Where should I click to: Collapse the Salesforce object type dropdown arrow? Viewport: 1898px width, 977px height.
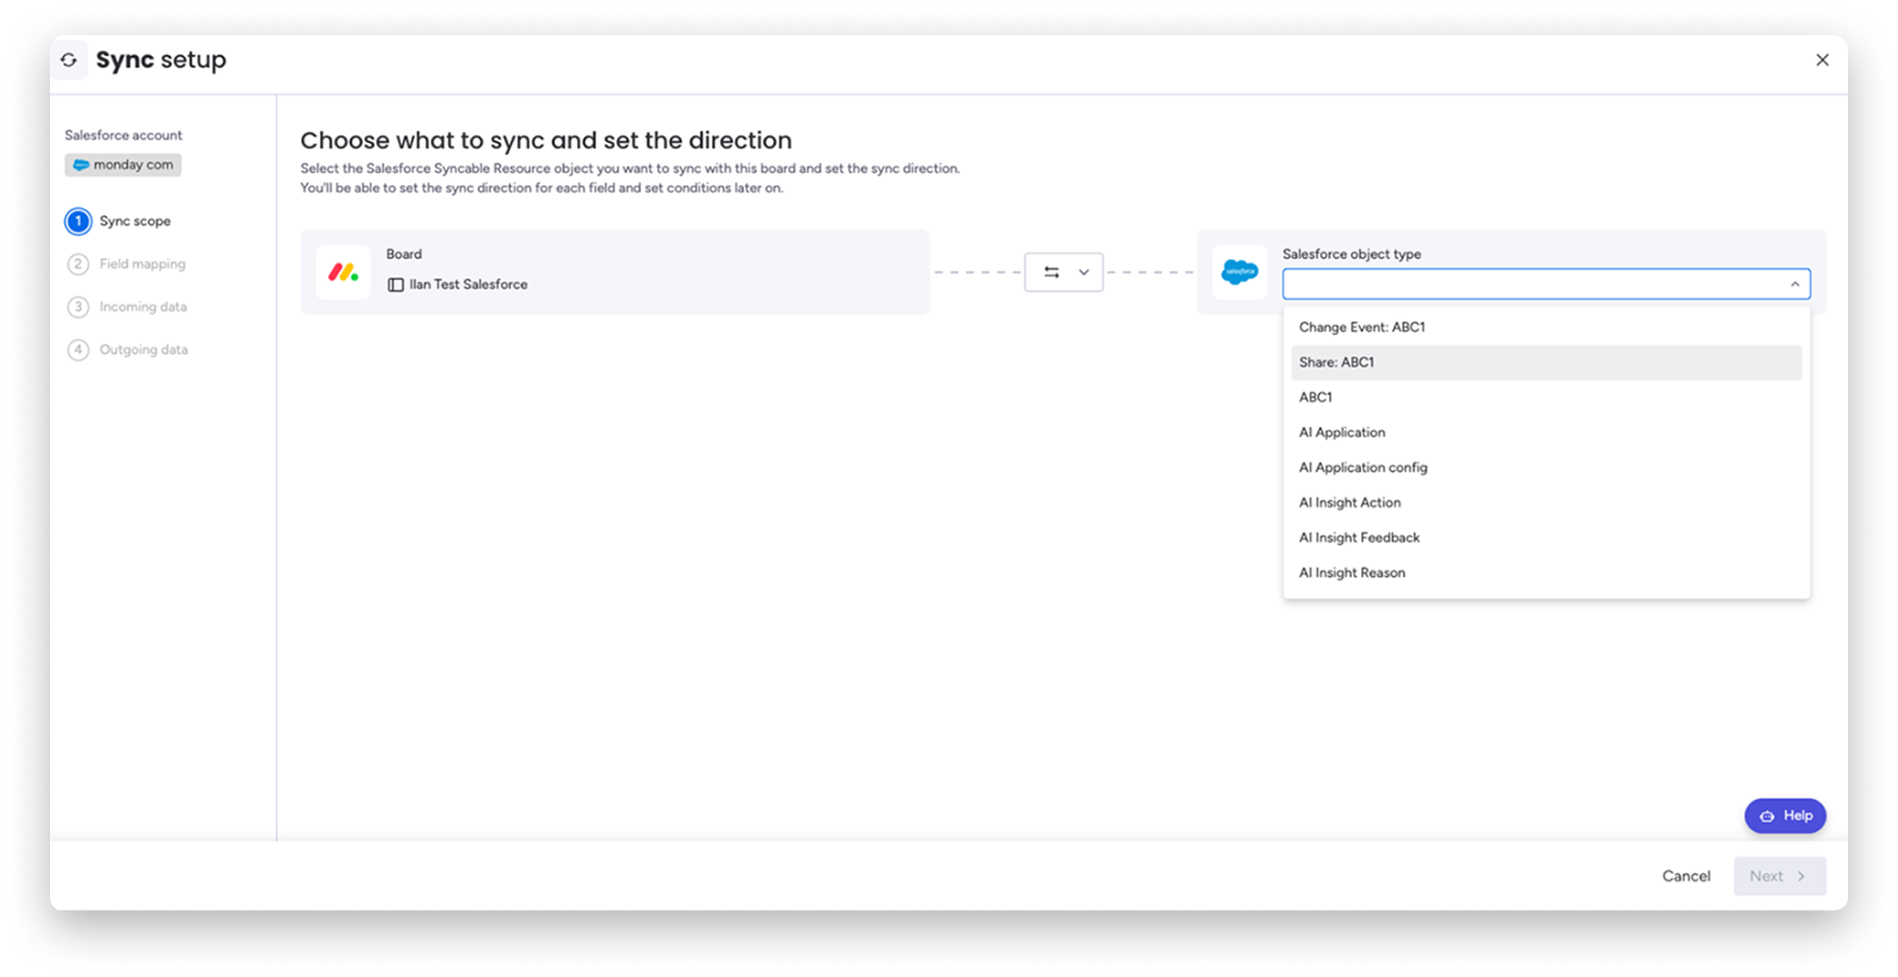point(1794,284)
